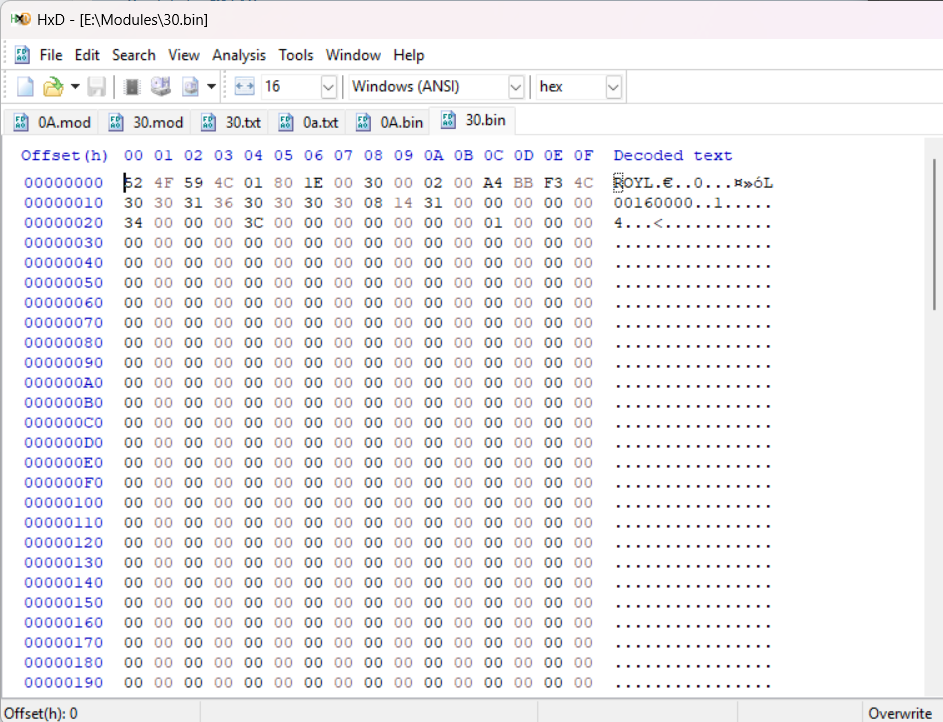Click the column header 08

[373, 156]
